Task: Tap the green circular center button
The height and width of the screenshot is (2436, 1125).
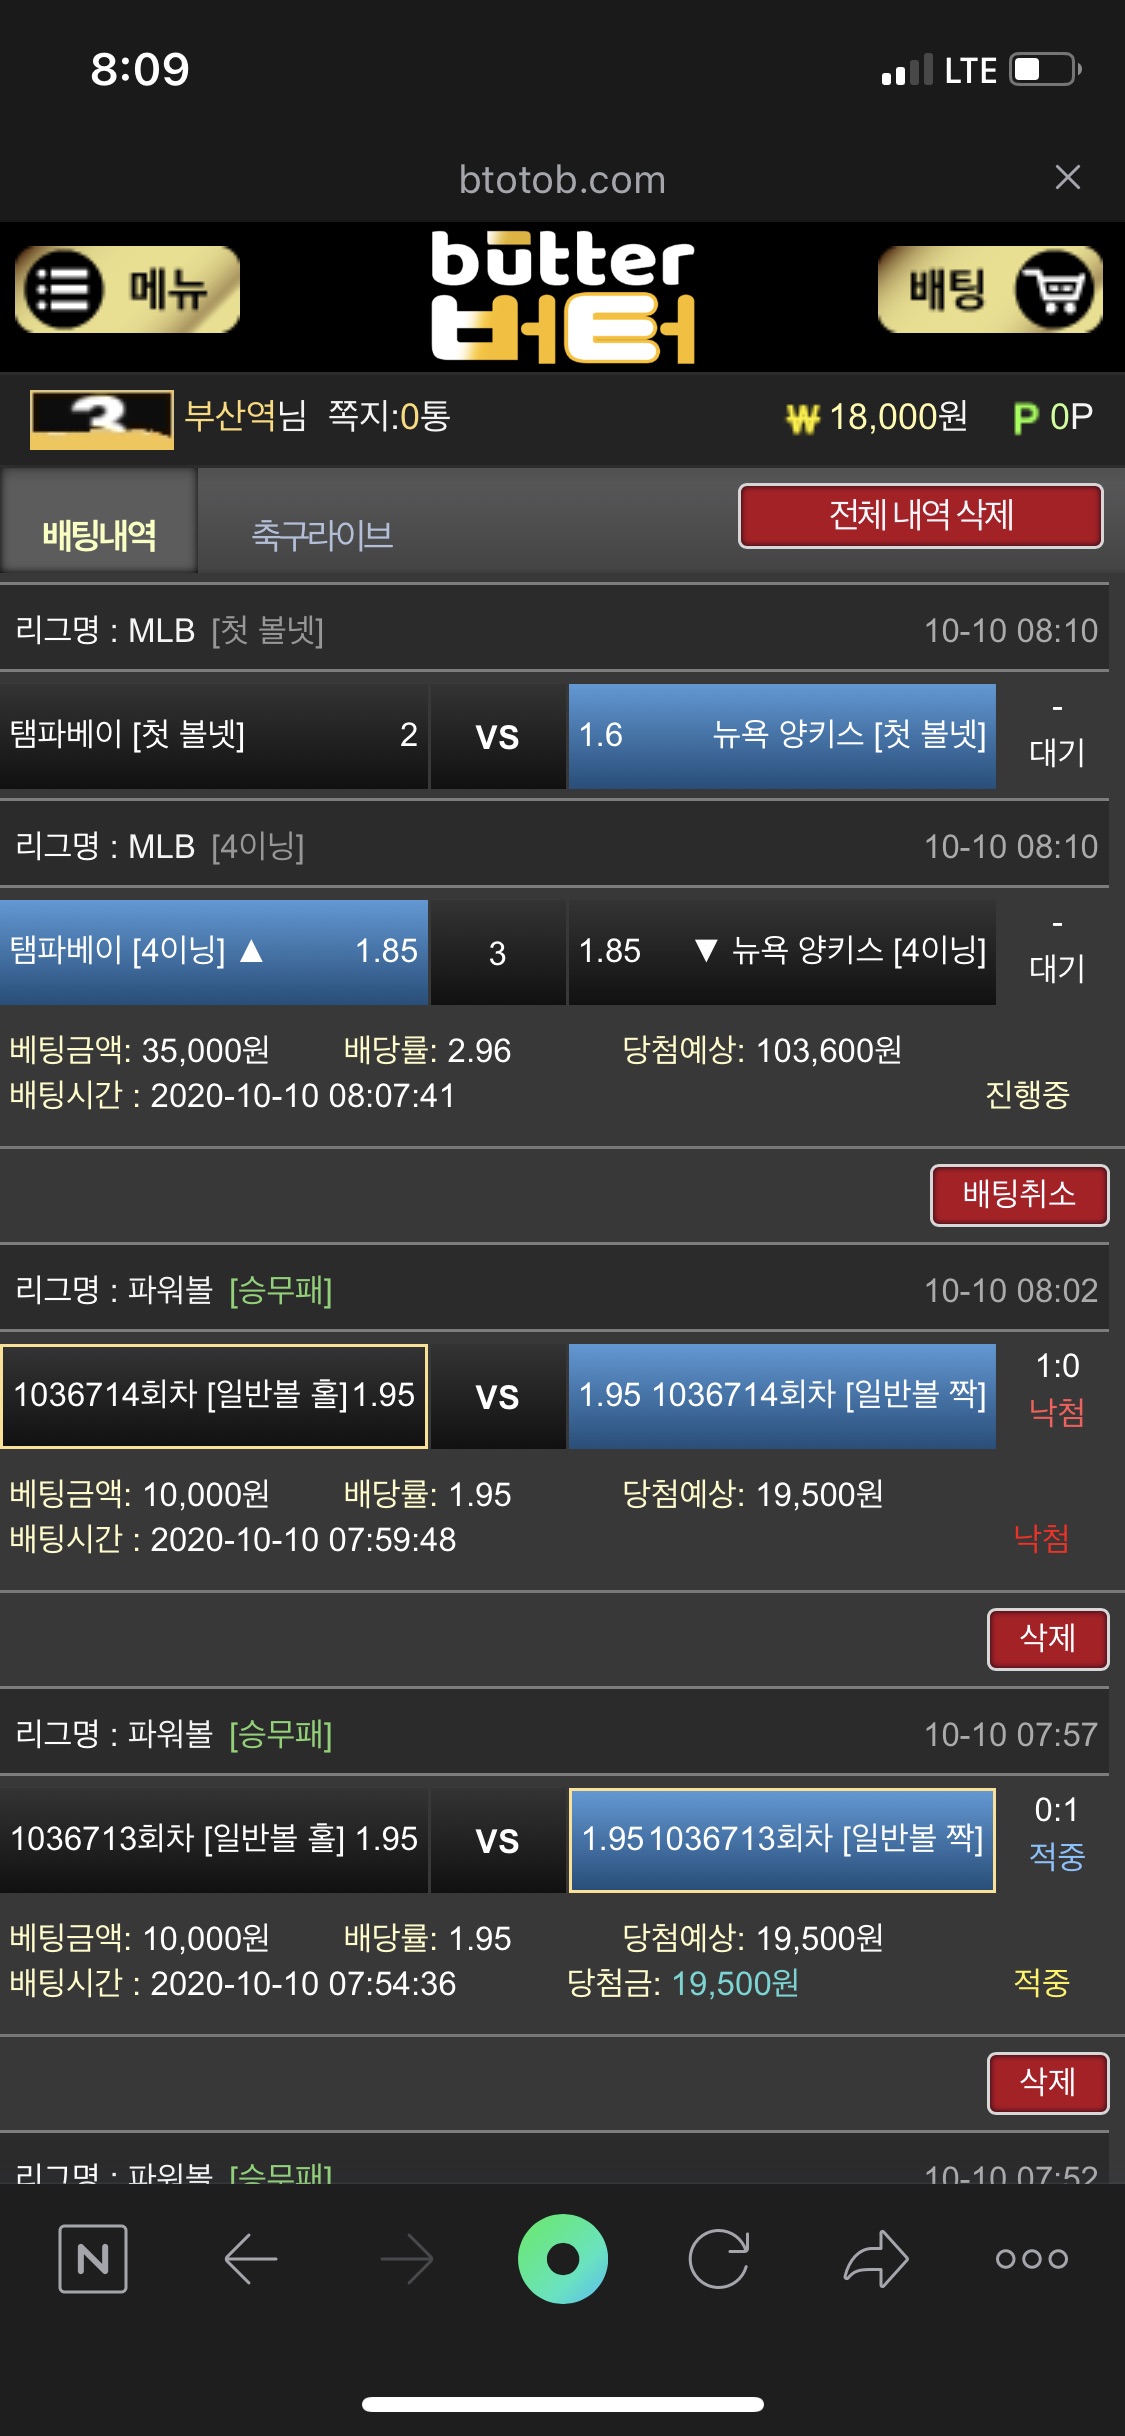Action: pyautogui.click(x=562, y=2259)
